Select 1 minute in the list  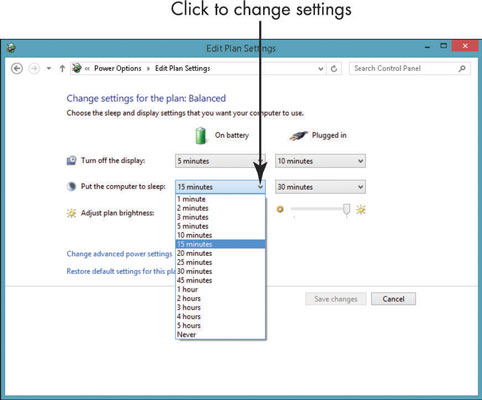point(220,199)
